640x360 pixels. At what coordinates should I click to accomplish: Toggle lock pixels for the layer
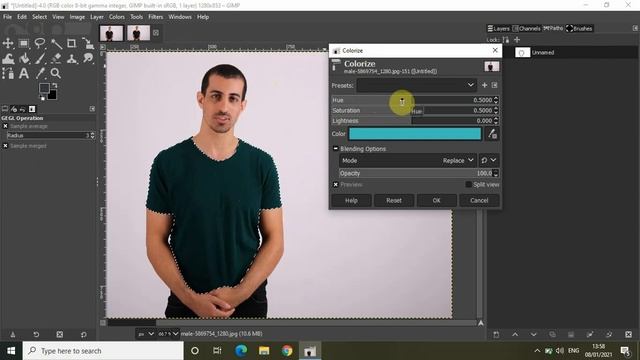point(506,40)
